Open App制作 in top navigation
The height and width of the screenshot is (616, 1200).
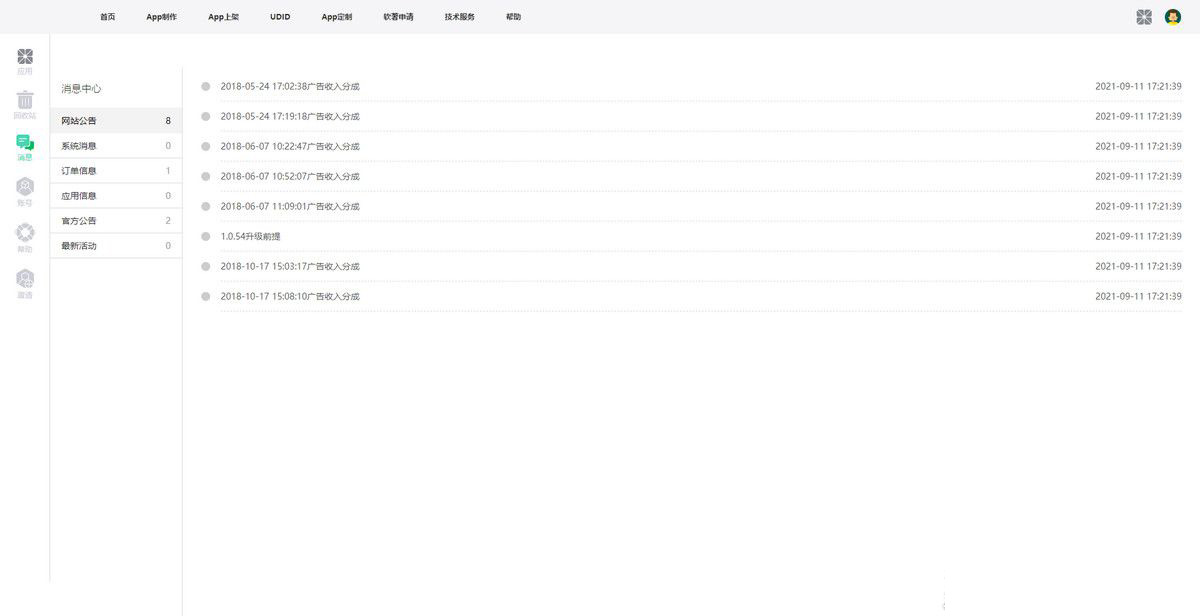[161, 17]
